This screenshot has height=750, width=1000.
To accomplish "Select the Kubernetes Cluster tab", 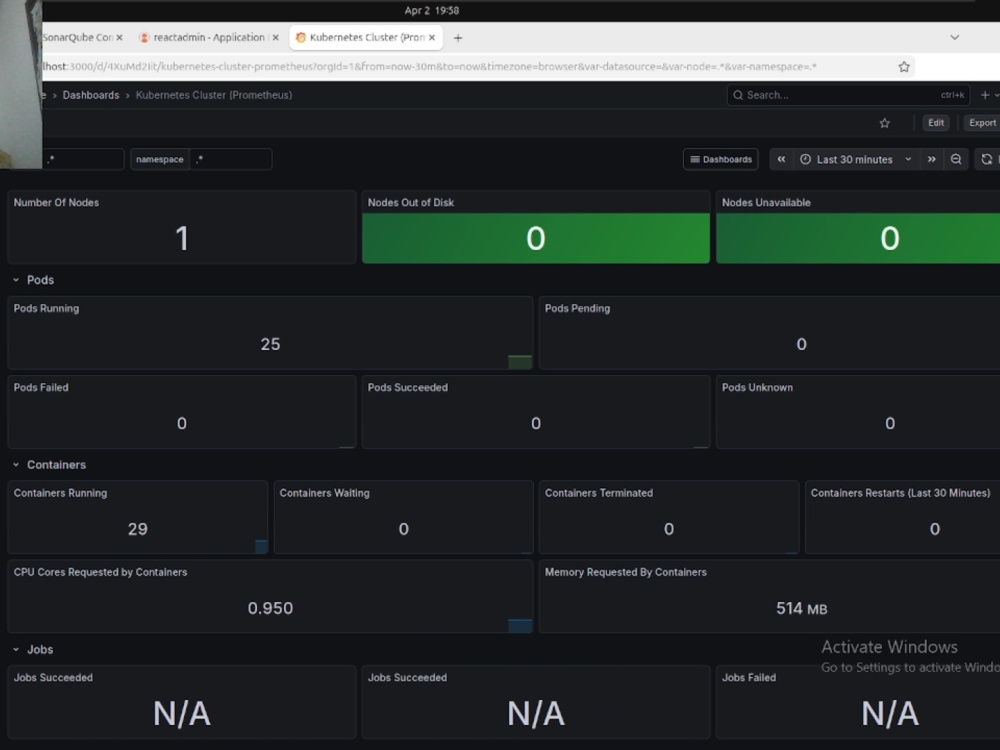I will click(x=365, y=38).
